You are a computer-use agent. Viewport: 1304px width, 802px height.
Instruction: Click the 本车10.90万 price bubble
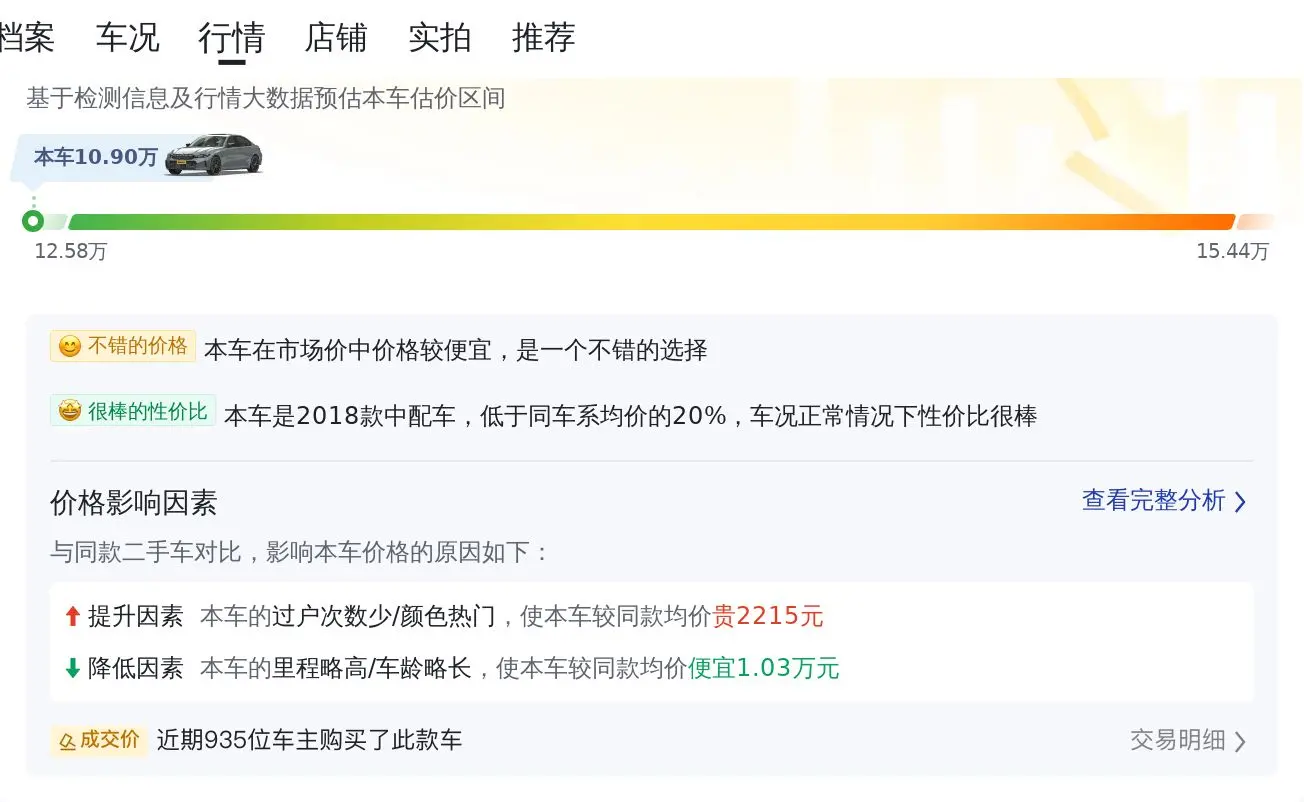point(96,157)
